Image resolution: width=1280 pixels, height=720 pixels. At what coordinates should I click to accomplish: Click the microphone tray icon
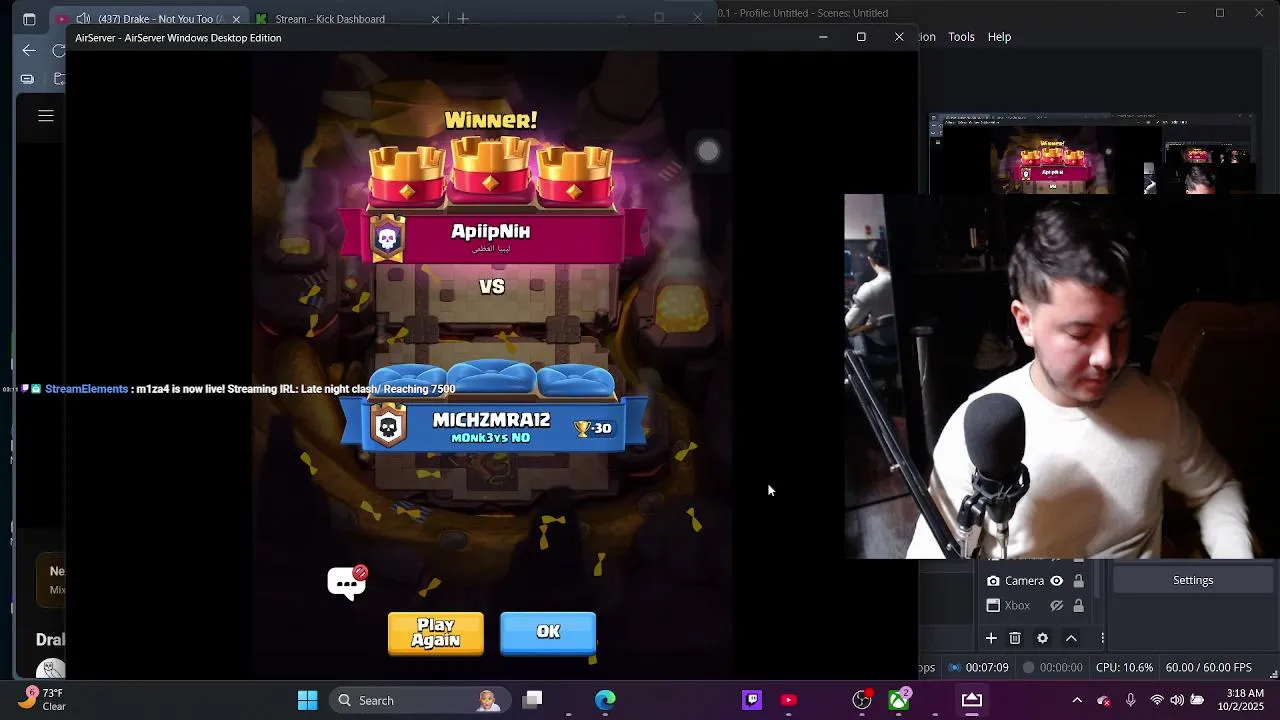1130,700
